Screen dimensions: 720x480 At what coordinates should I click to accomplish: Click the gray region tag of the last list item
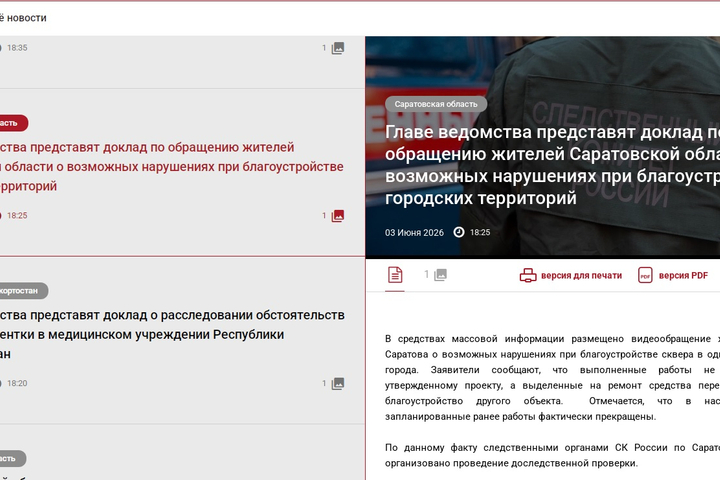coord(11,458)
